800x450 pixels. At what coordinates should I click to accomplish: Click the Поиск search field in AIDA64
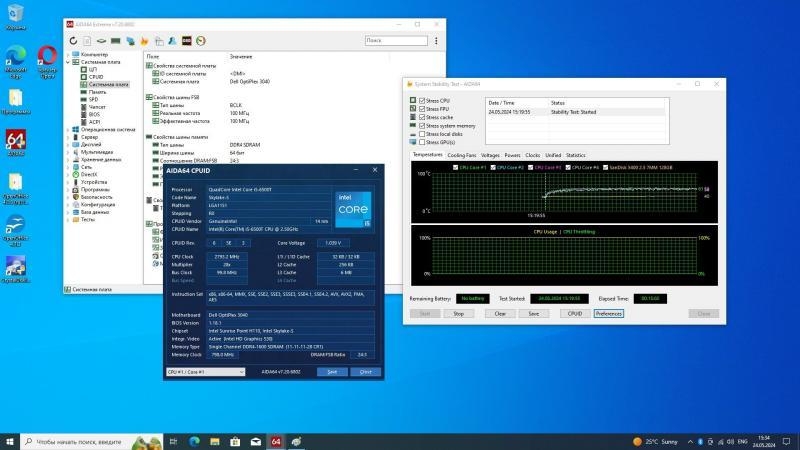(396, 40)
